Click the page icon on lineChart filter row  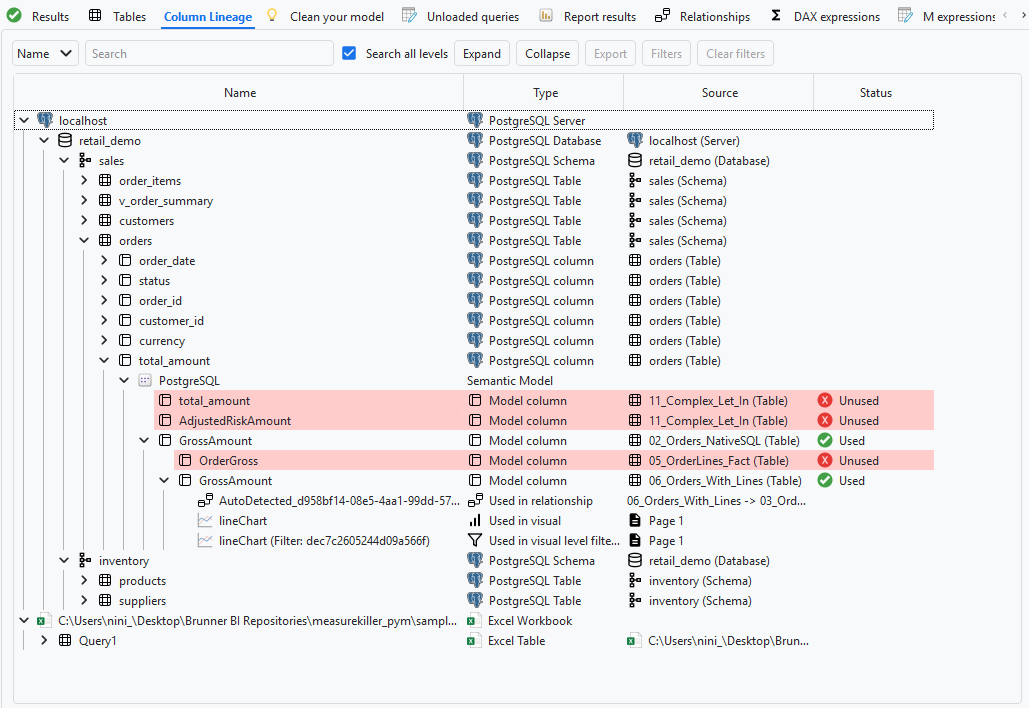[x=635, y=541]
